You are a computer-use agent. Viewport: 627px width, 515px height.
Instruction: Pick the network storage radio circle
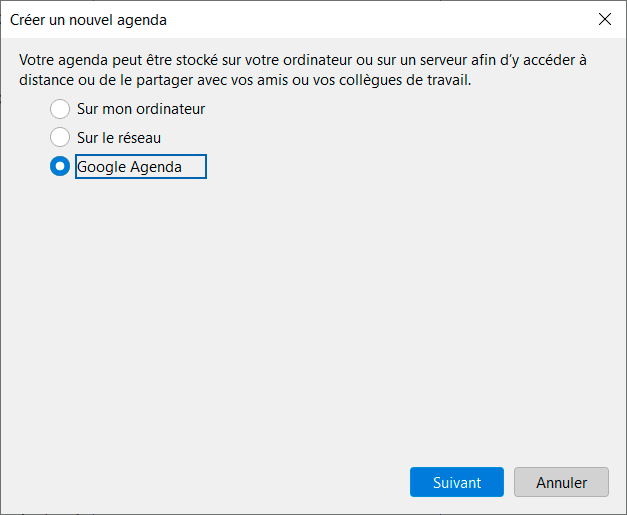(x=60, y=138)
